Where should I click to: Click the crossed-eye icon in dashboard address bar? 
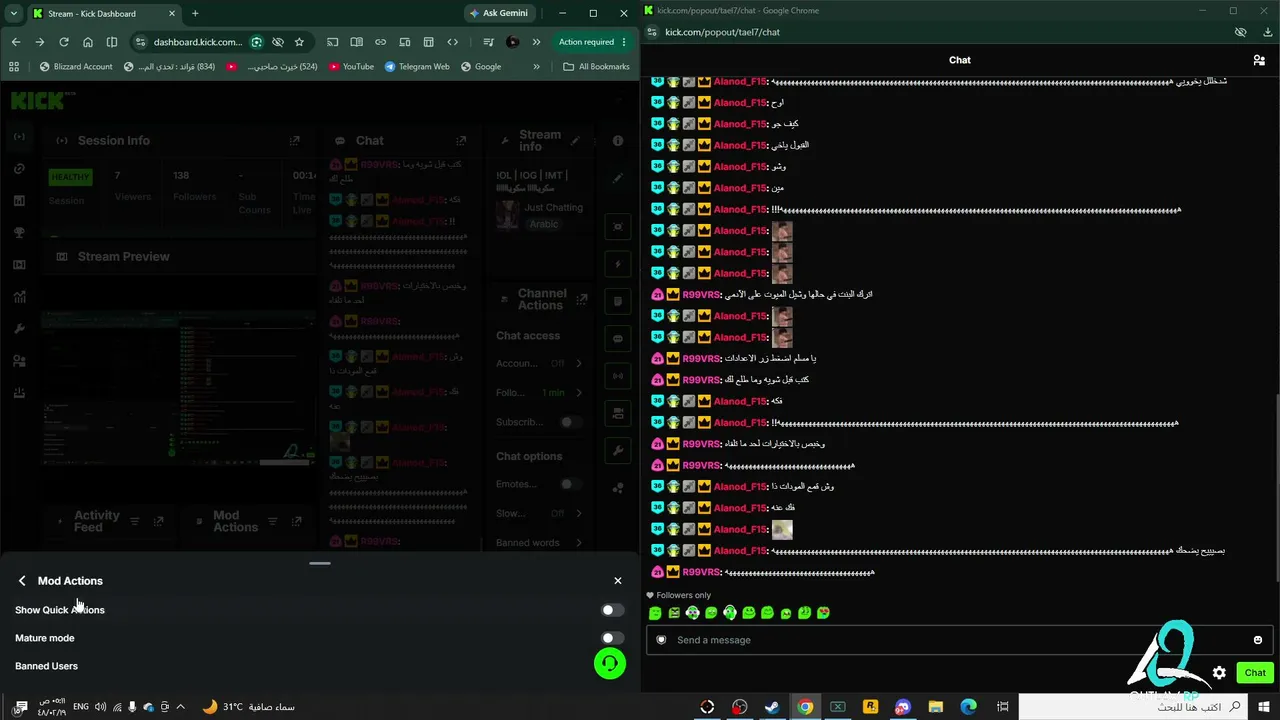pyautogui.click(x=278, y=42)
